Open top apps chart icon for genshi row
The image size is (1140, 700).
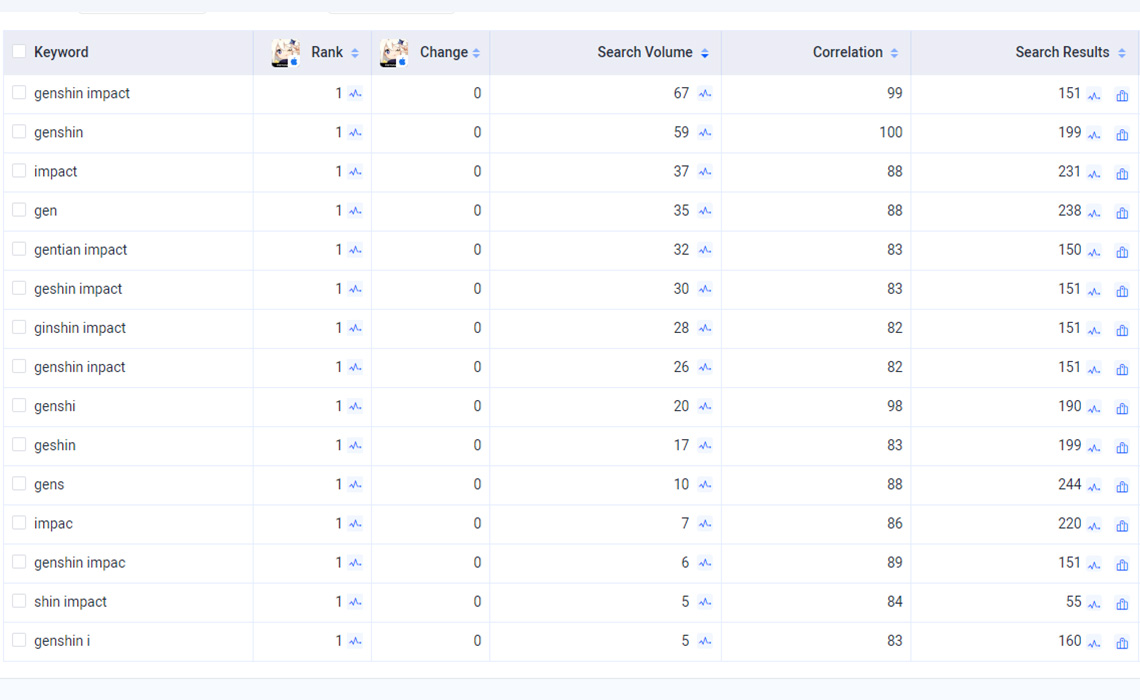pyautogui.click(x=1123, y=409)
